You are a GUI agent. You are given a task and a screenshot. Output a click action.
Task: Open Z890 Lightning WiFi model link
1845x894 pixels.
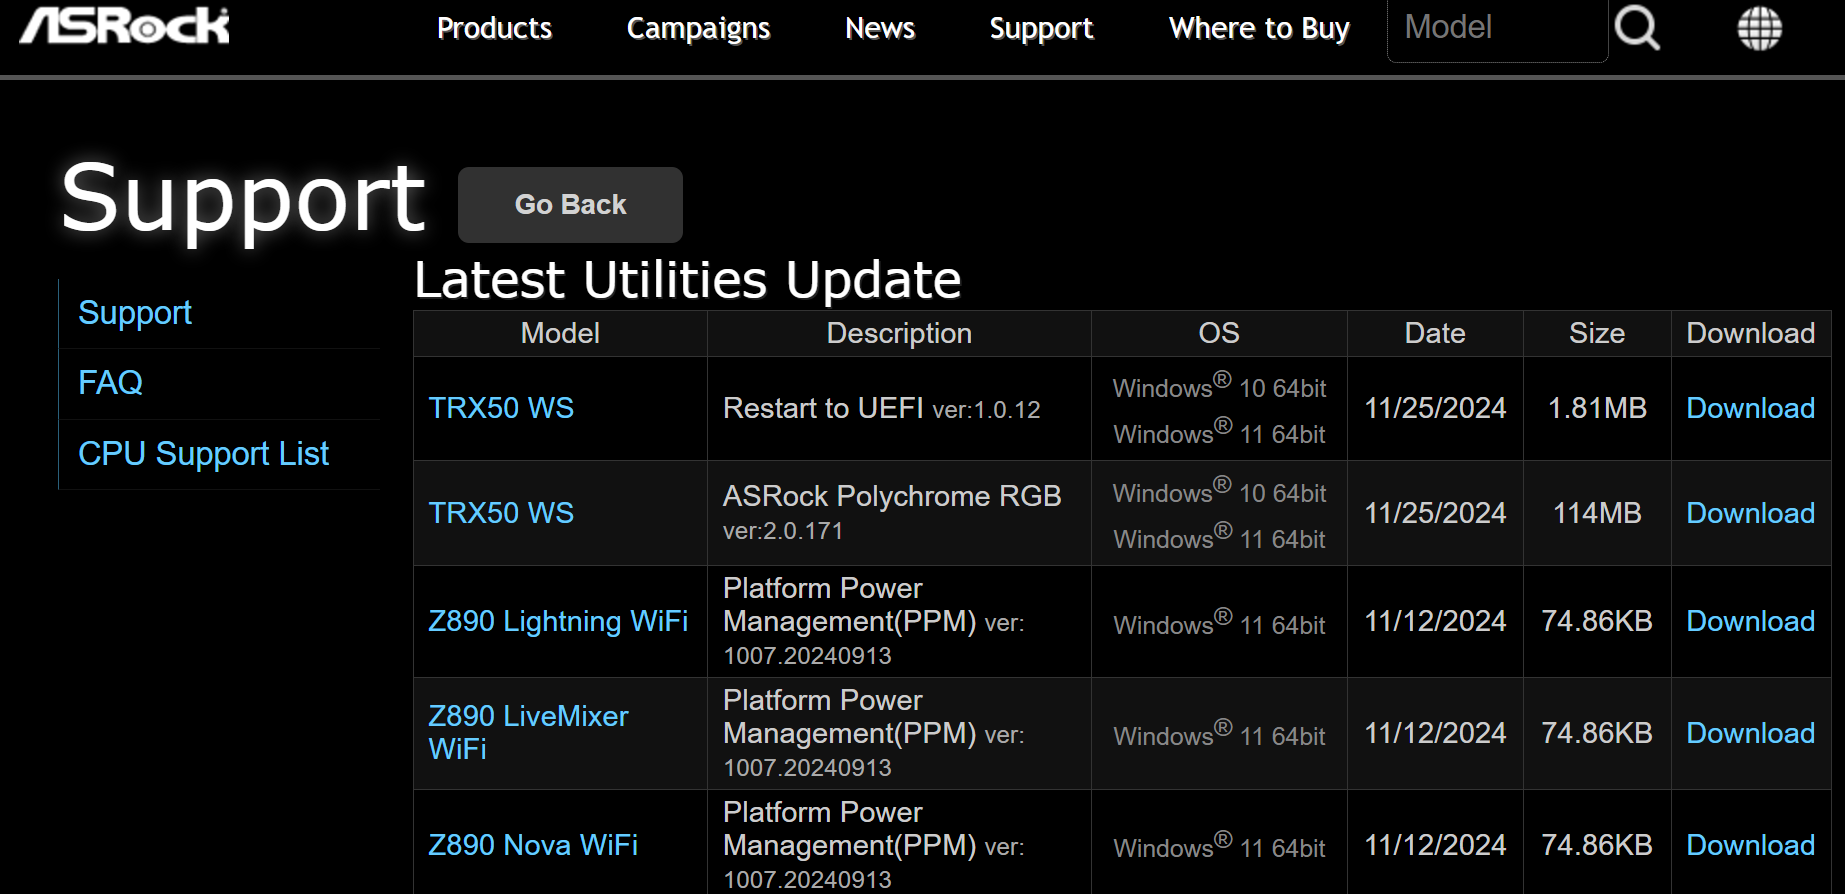coord(558,621)
